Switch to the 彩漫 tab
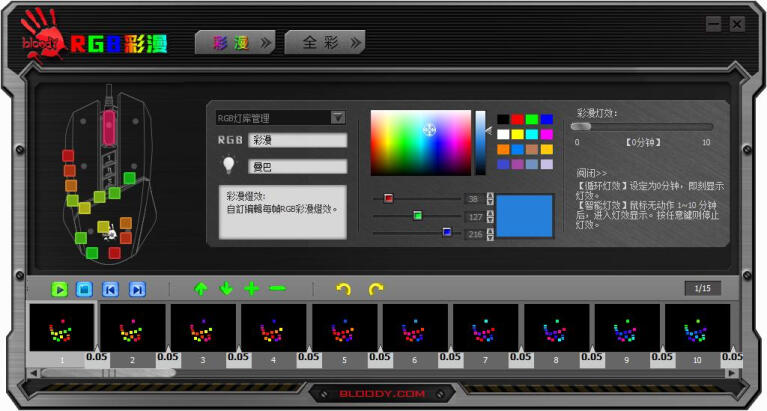The width and height of the screenshot is (767, 411). click(235, 43)
